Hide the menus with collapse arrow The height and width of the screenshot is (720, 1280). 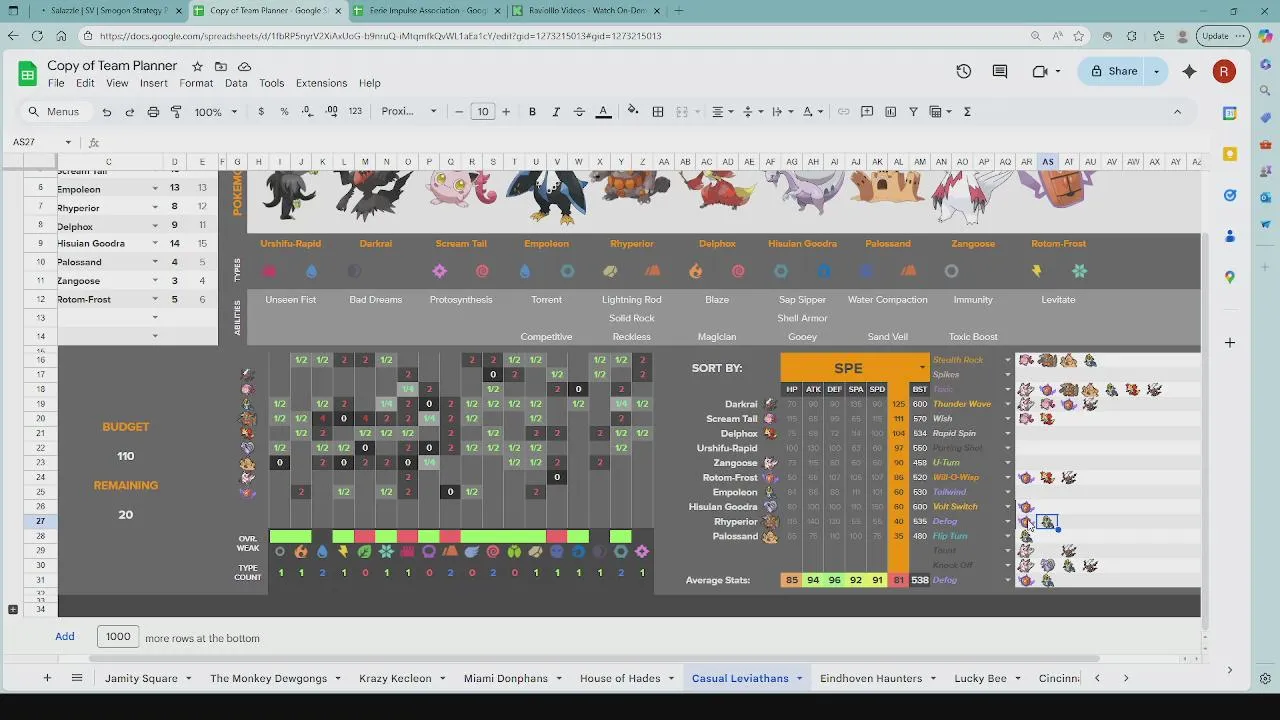[1177, 112]
